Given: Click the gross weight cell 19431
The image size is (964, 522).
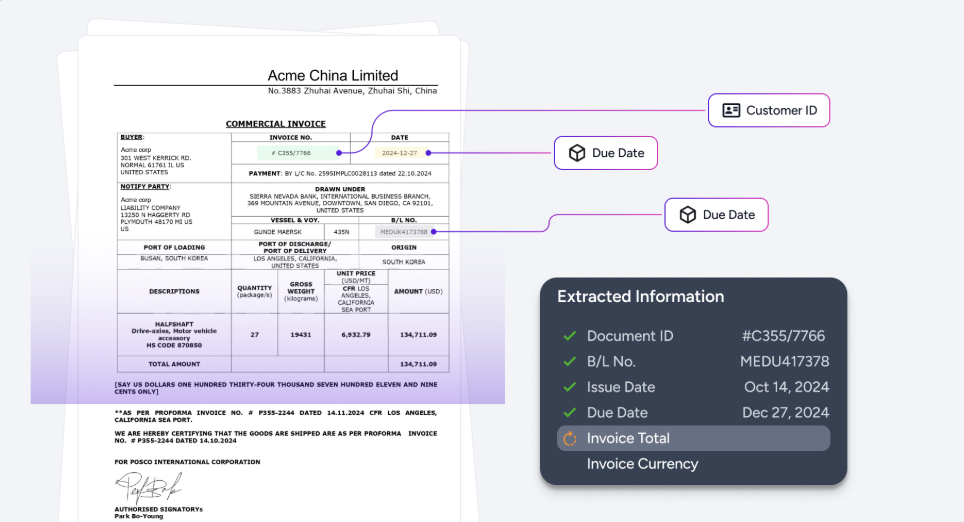Looking at the screenshot, I should click(301, 334).
